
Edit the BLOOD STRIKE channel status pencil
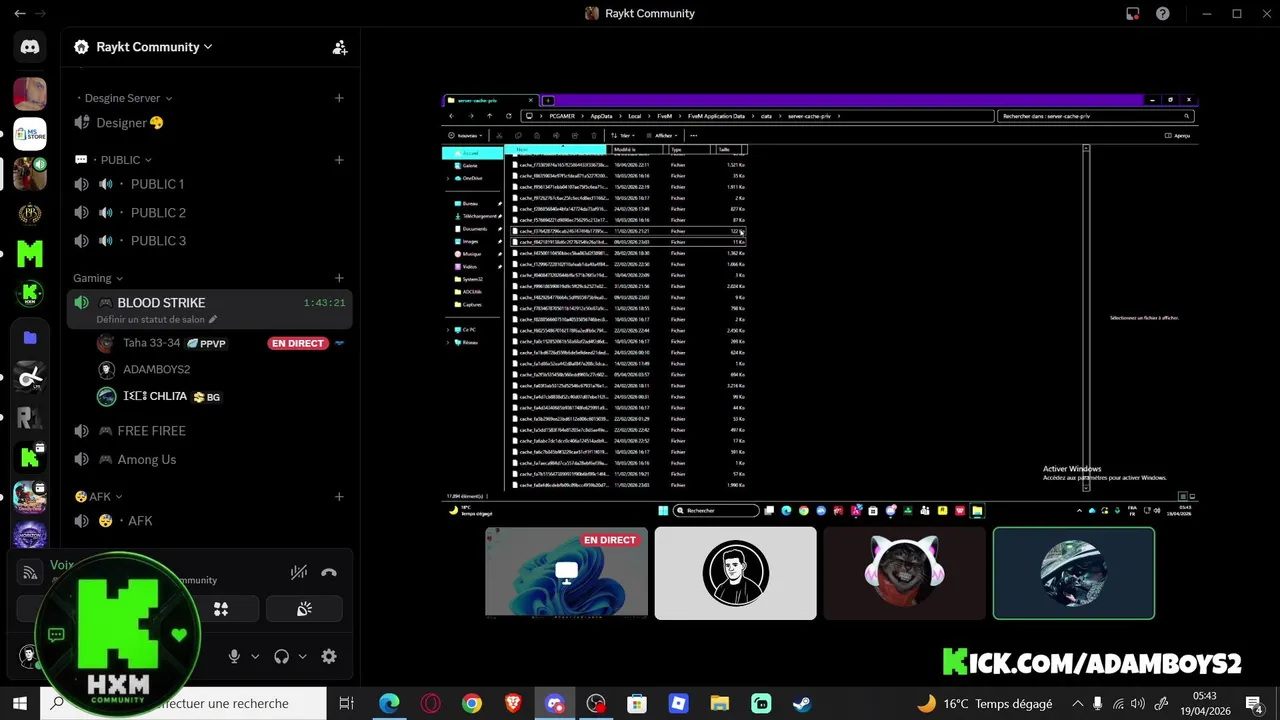[212, 320]
